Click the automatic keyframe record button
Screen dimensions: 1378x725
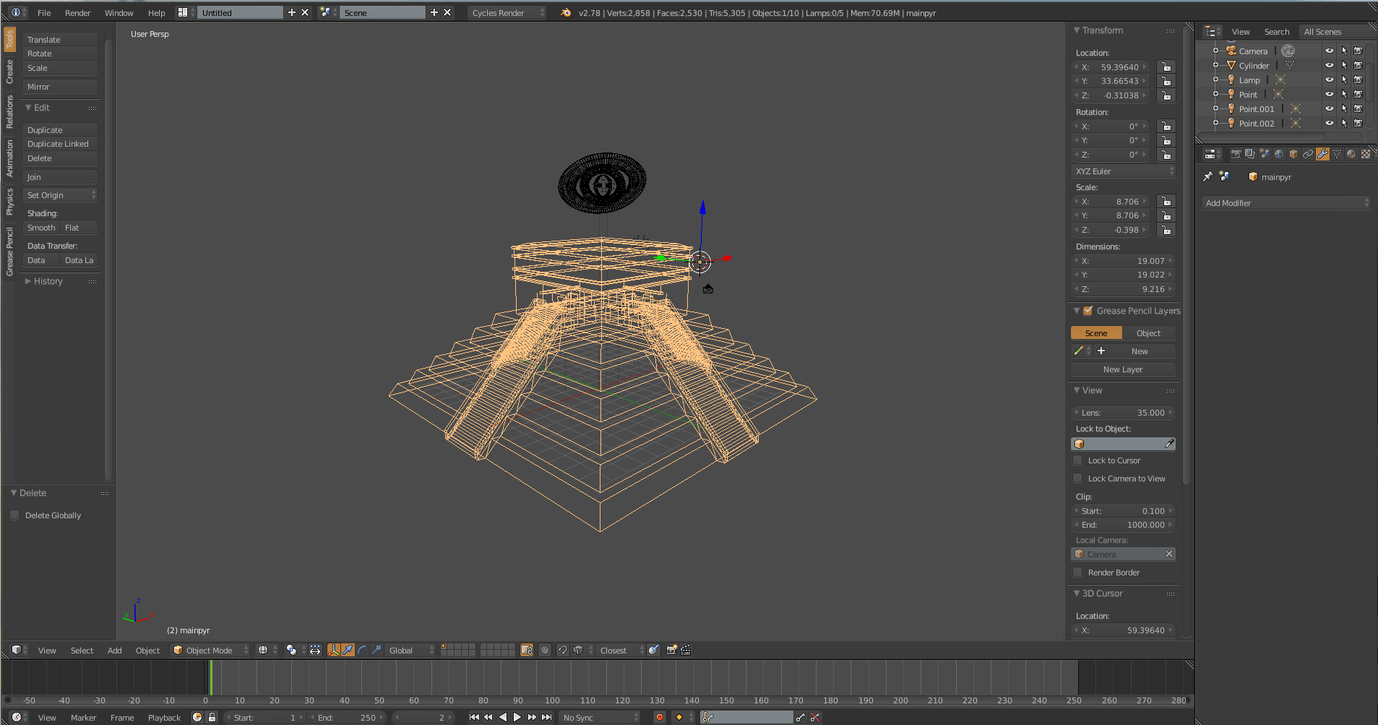click(x=659, y=717)
